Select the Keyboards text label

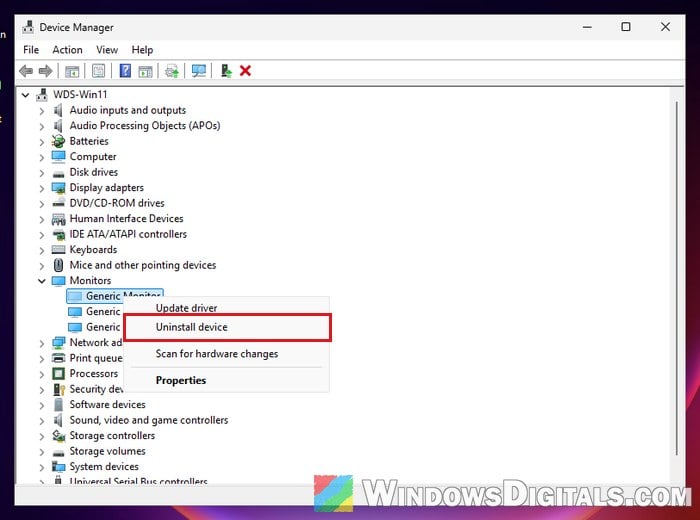pyautogui.click(x=93, y=250)
